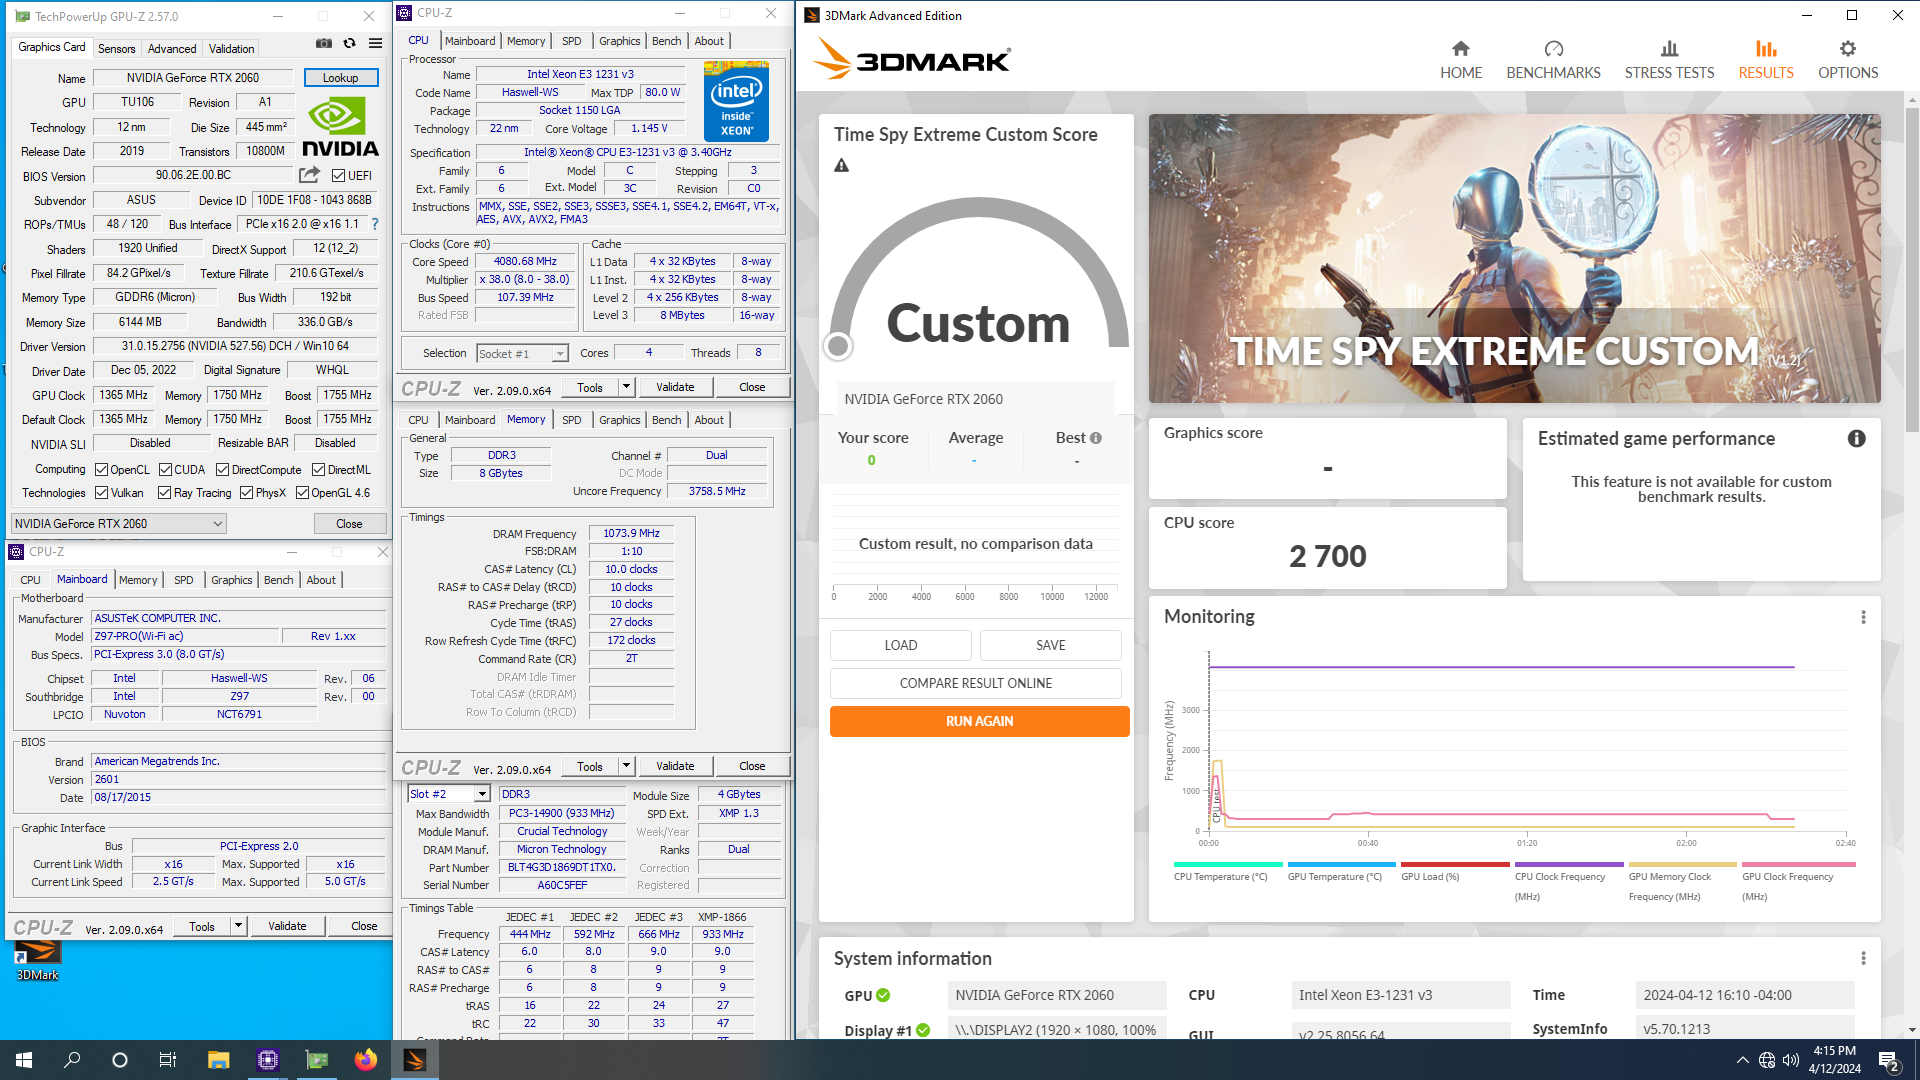Open 3DMark RESULTS section
Screen dimensions: 1920x1080
[x=1766, y=60]
